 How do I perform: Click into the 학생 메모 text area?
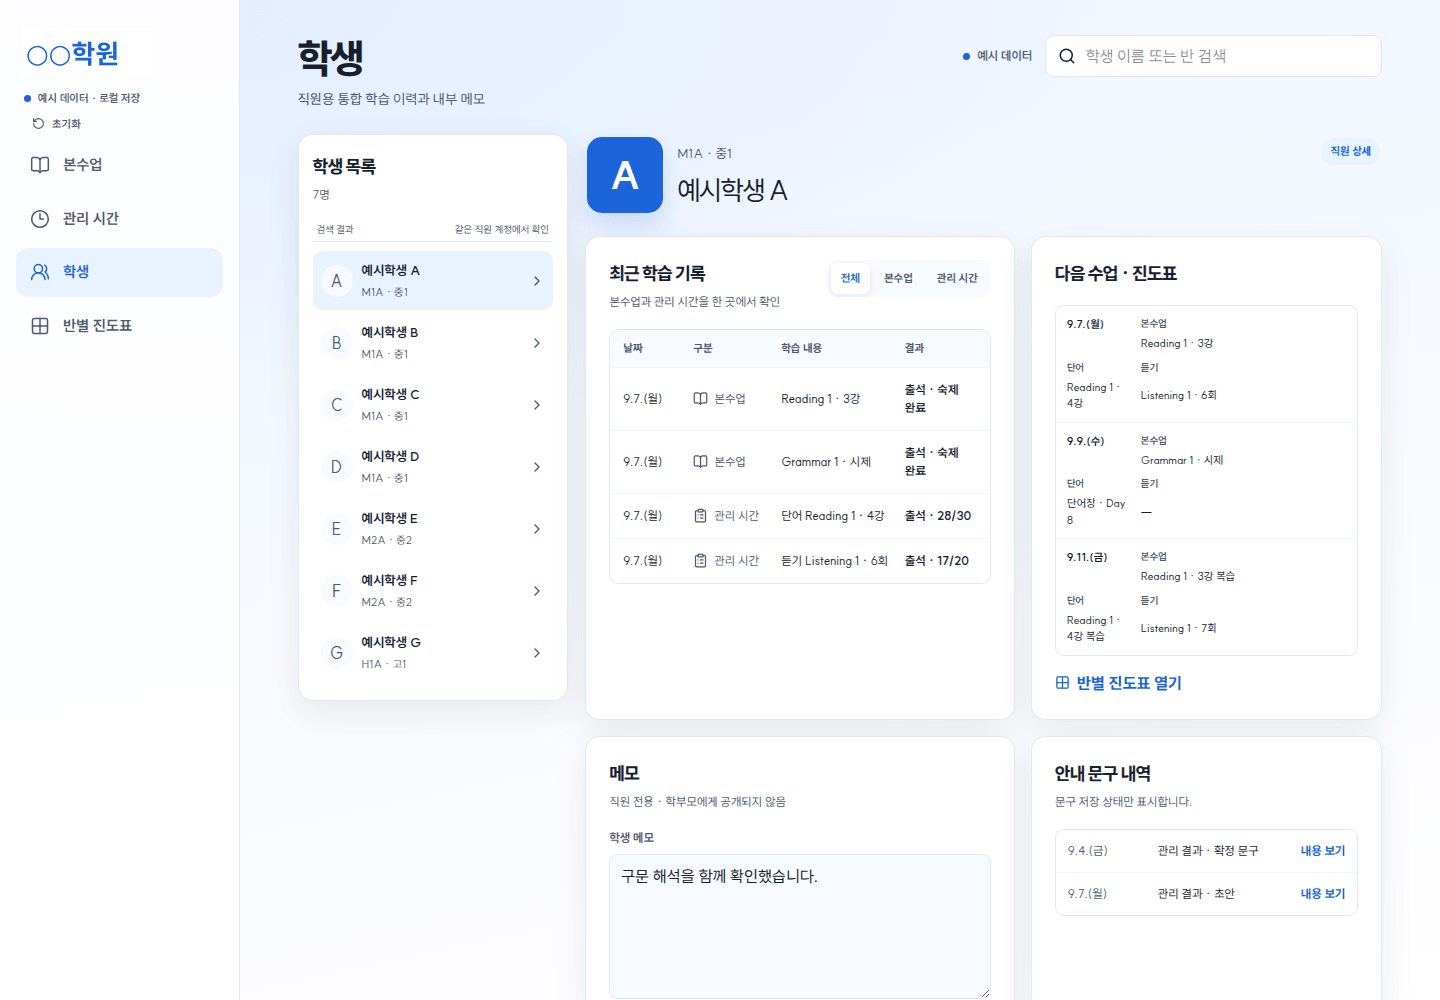coord(800,926)
